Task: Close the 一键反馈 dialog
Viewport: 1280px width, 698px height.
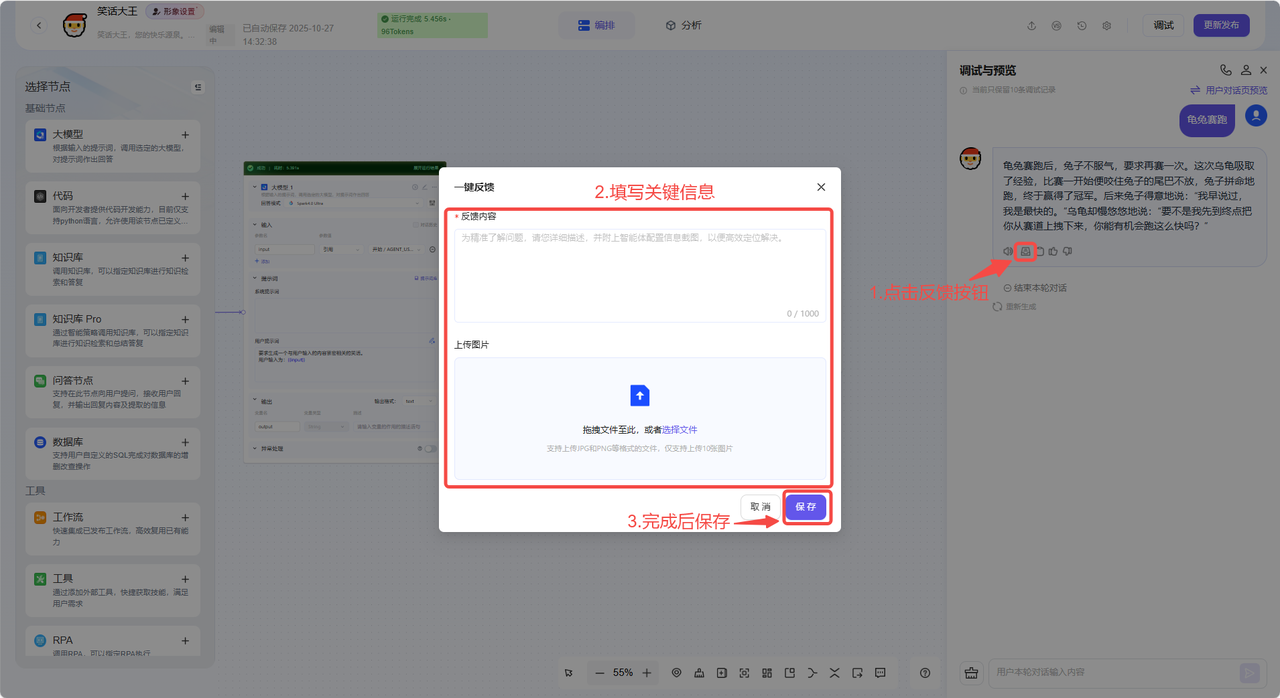Action: pos(821,187)
